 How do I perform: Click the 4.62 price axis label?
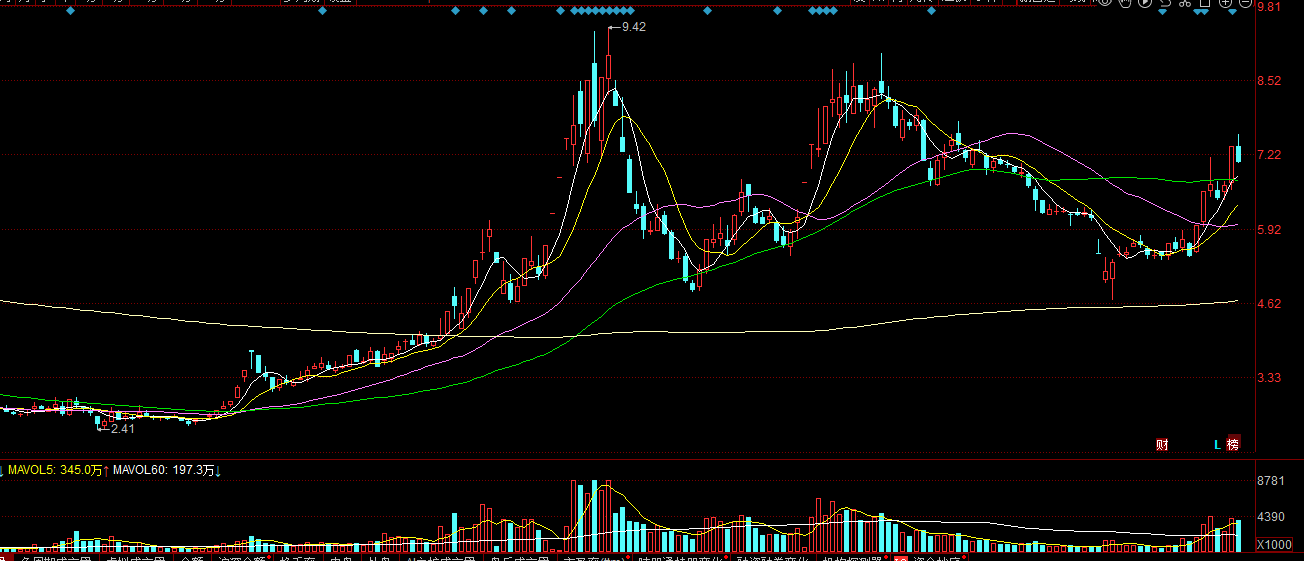1269,303
